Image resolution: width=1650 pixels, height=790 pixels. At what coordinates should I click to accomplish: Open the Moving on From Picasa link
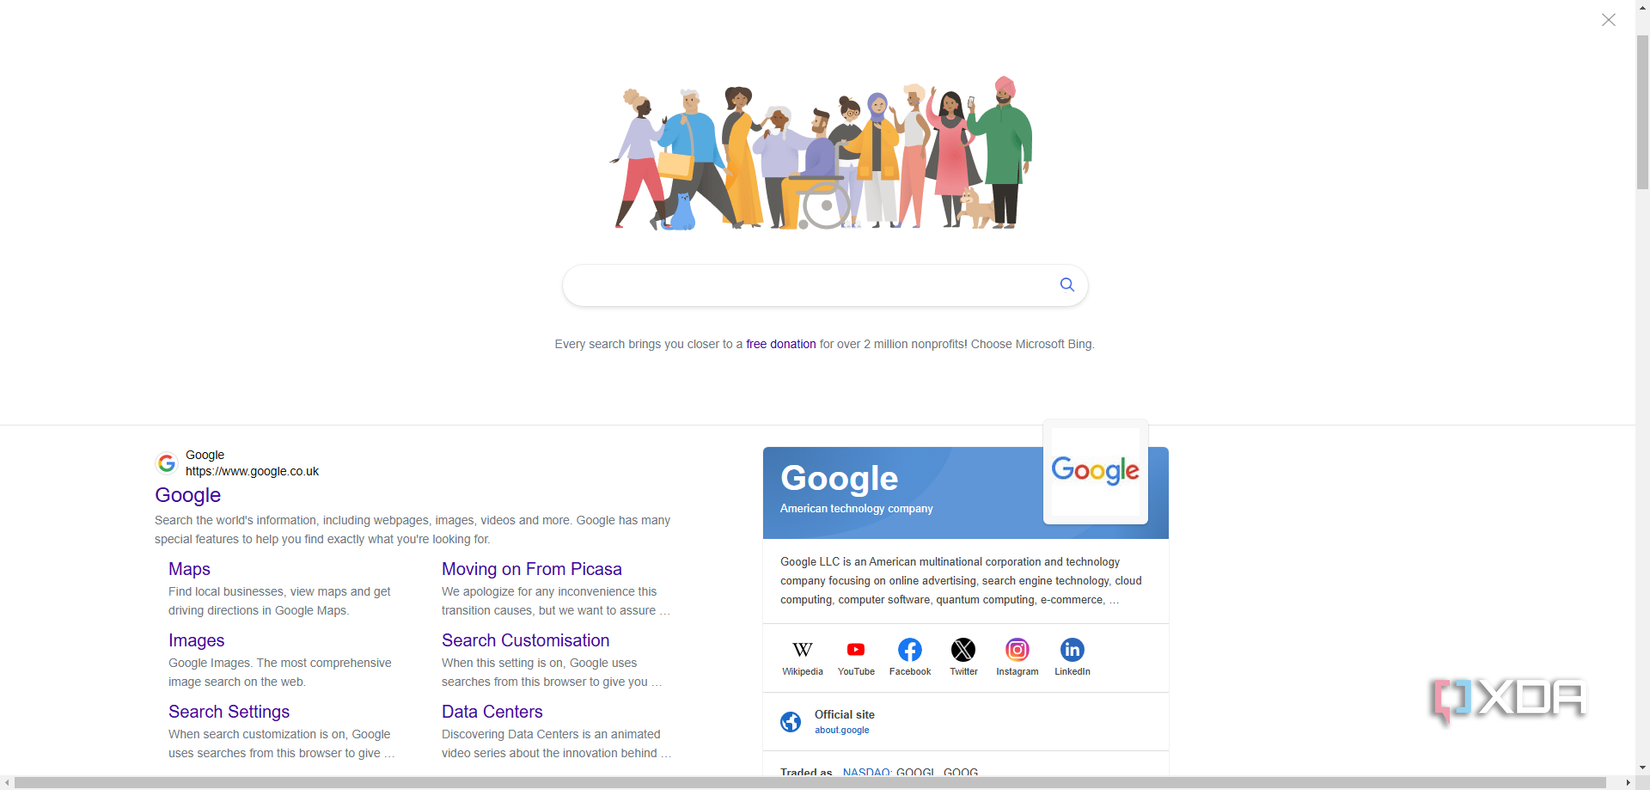coord(532,569)
